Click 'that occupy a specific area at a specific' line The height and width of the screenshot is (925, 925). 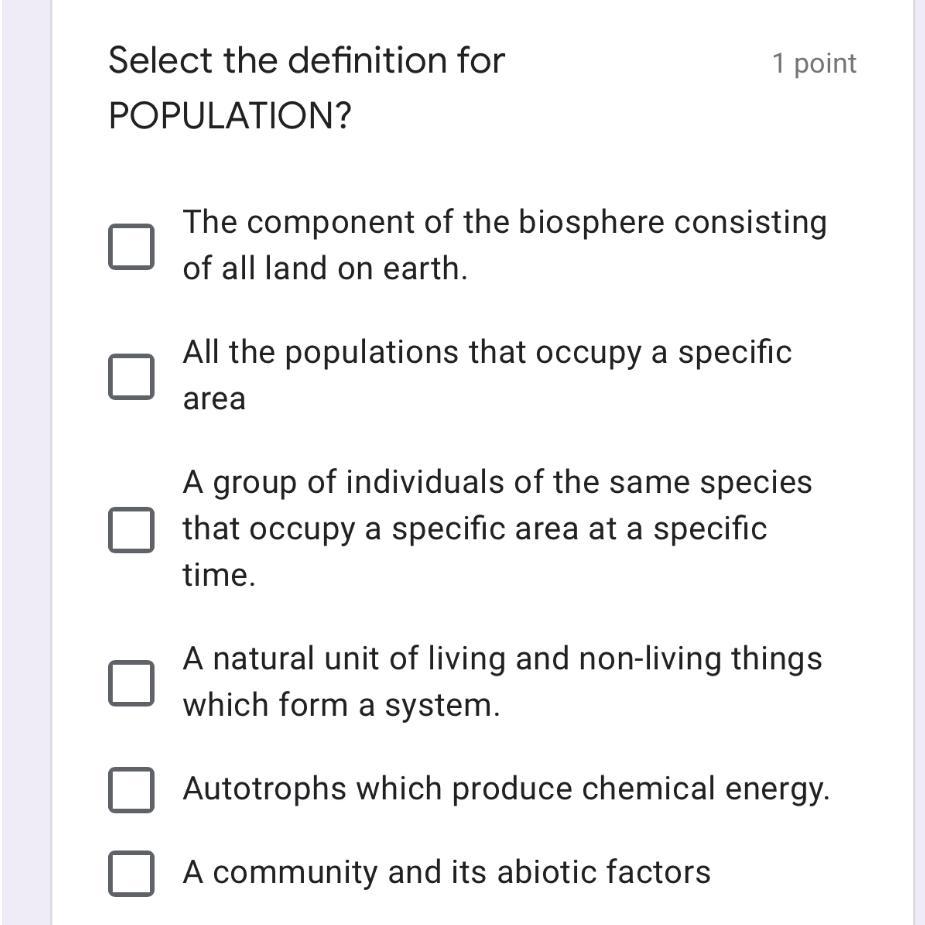pyautogui.click(x=474, y=529)
